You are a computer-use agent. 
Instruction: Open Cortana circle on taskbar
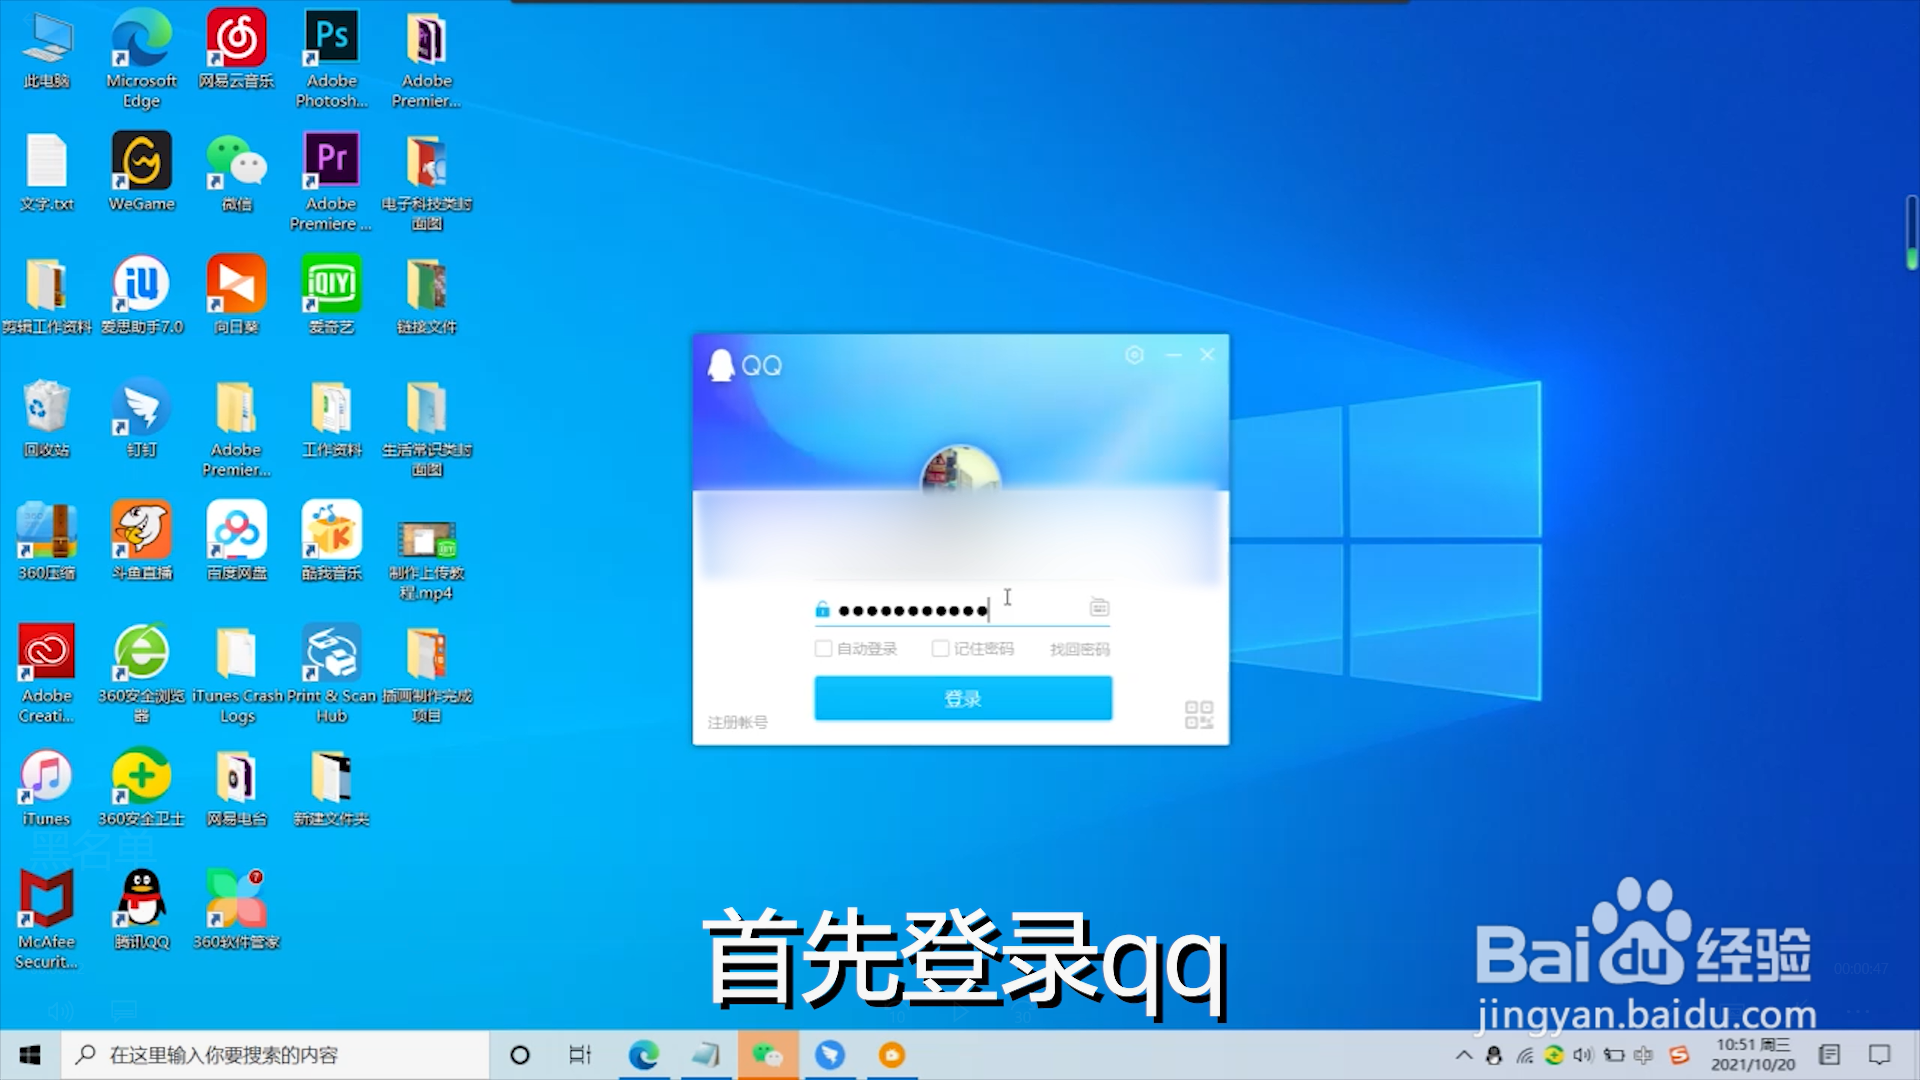519,1055
